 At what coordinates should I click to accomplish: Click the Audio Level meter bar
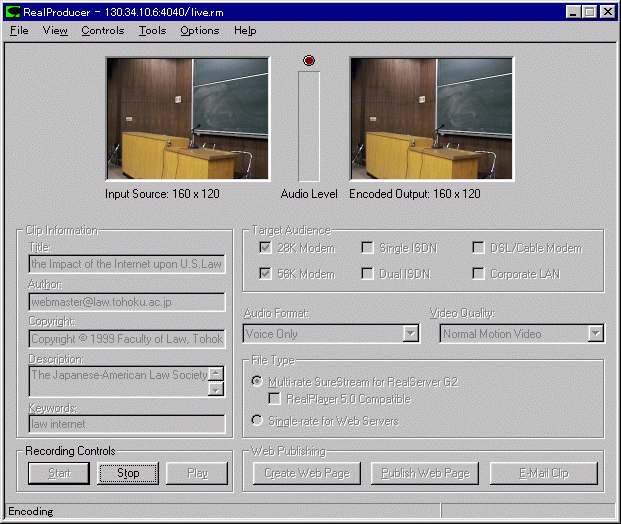tap(309, 127)
